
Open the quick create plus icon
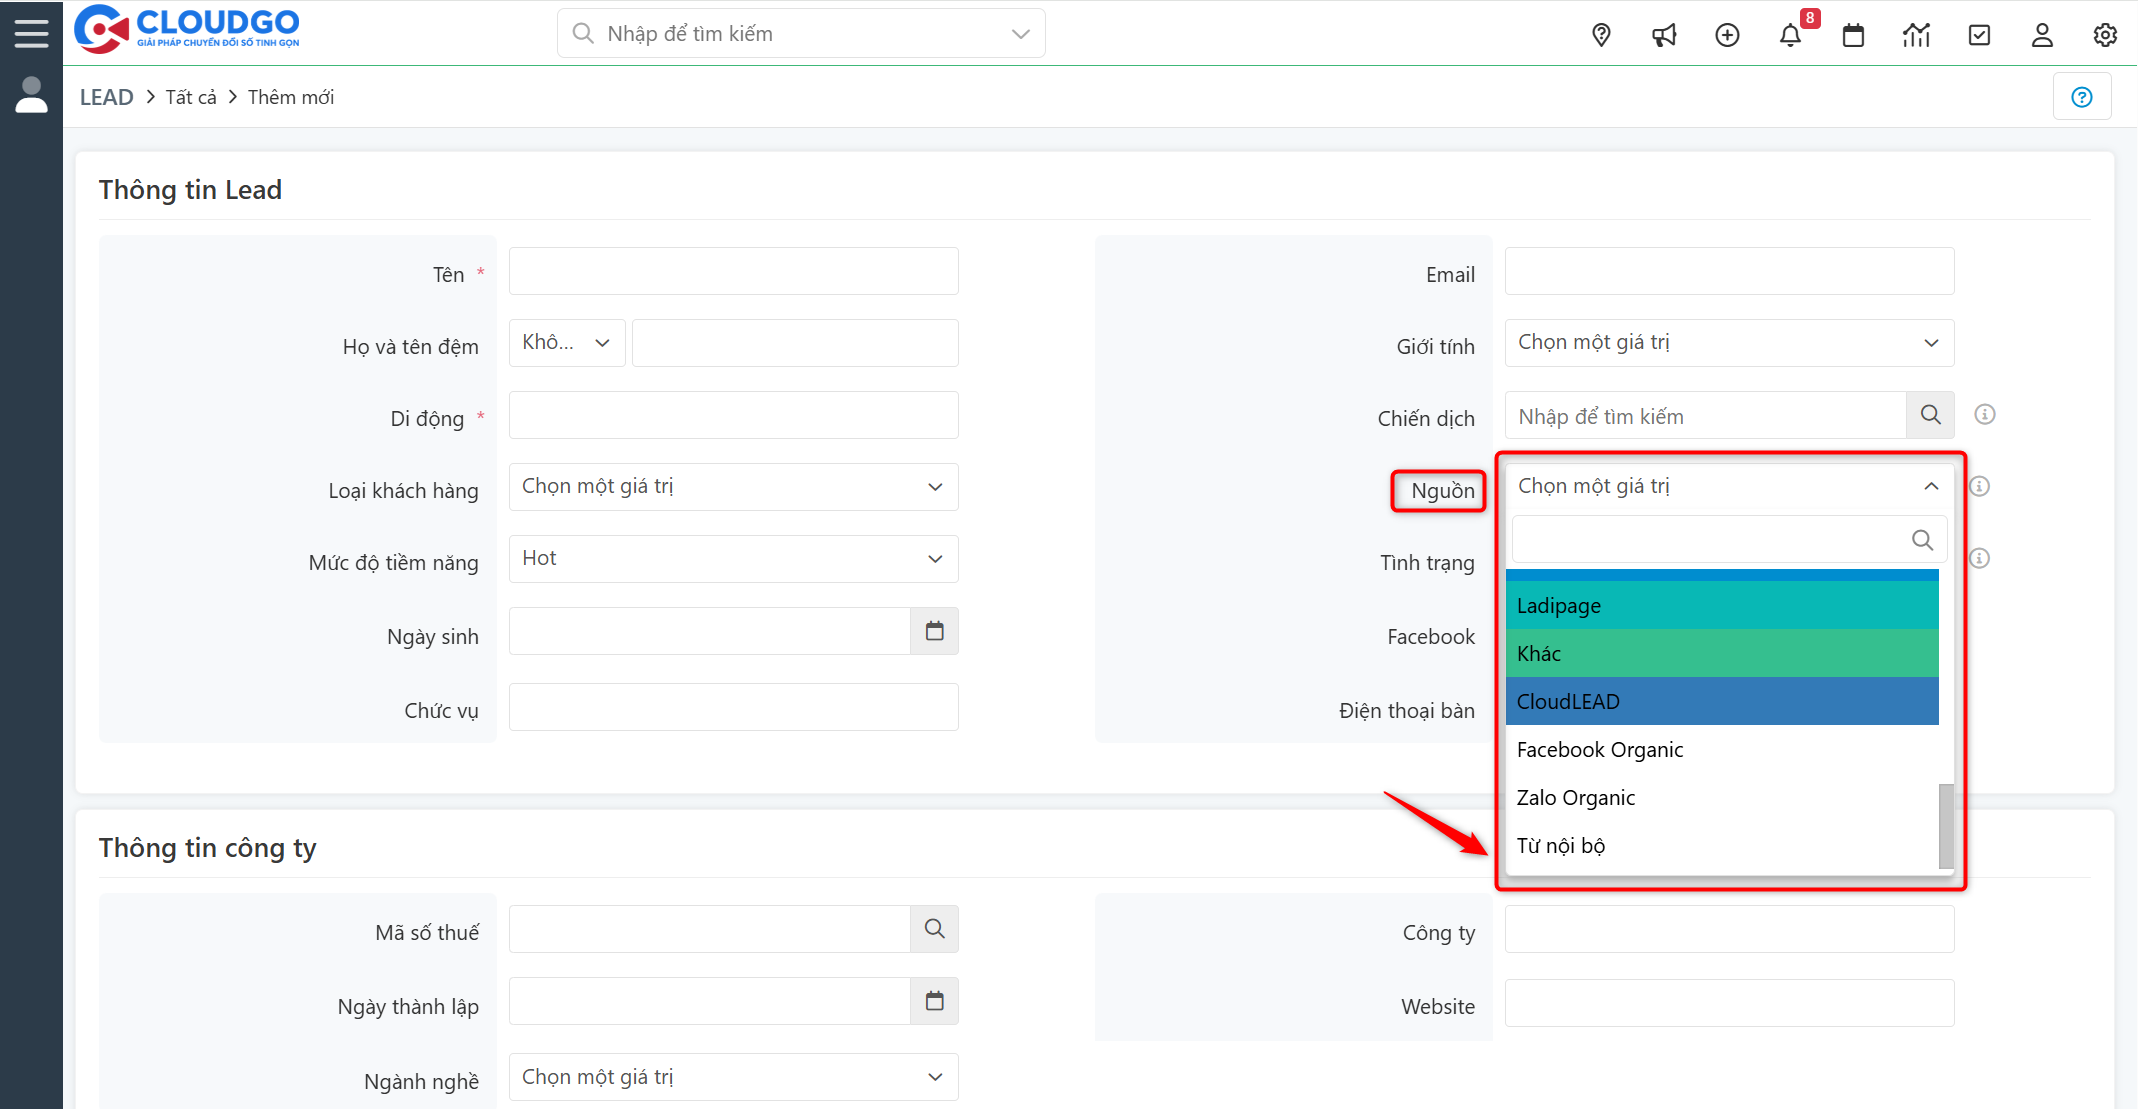tap(1727, 34)
